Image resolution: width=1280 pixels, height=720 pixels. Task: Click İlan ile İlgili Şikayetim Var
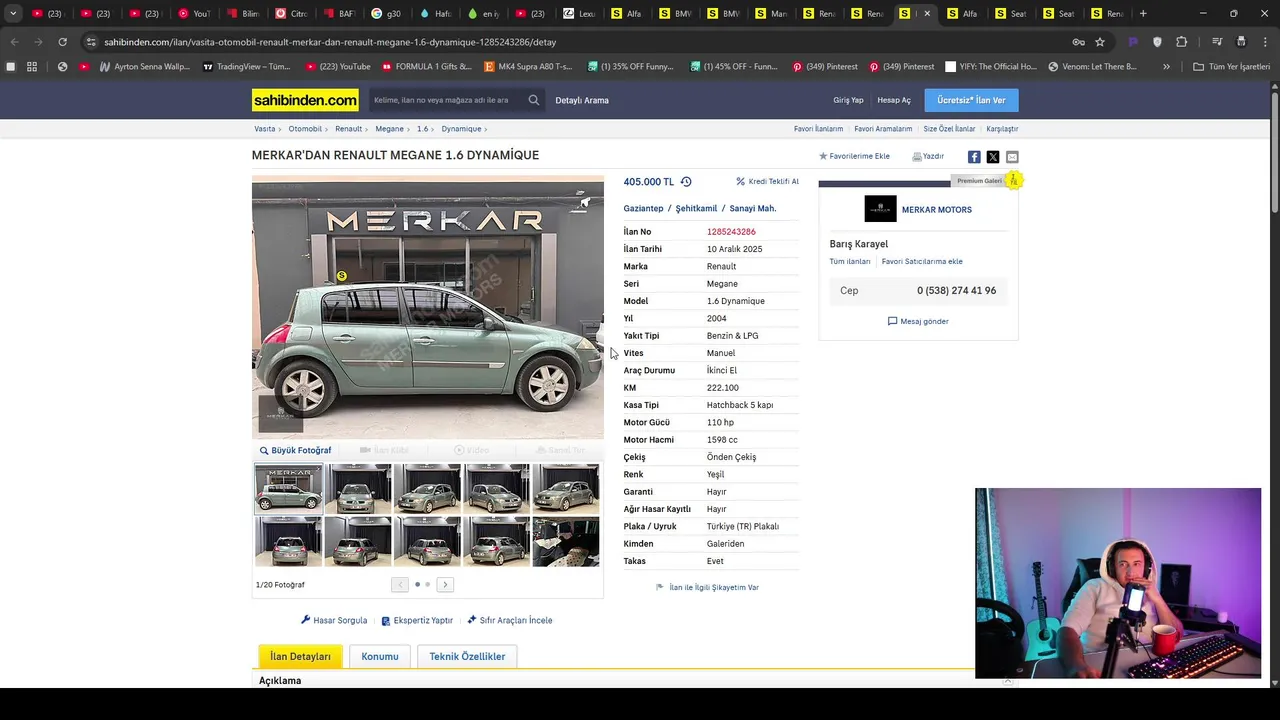707,587
